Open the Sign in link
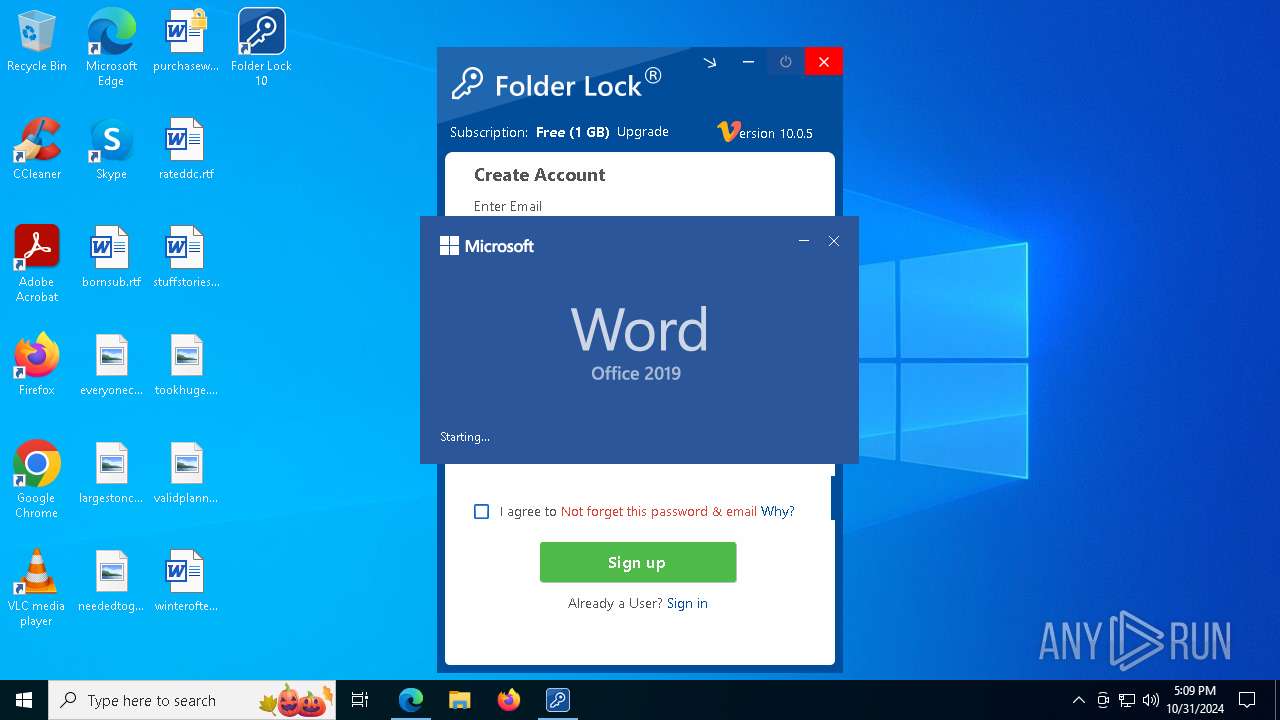 [687, 603]
